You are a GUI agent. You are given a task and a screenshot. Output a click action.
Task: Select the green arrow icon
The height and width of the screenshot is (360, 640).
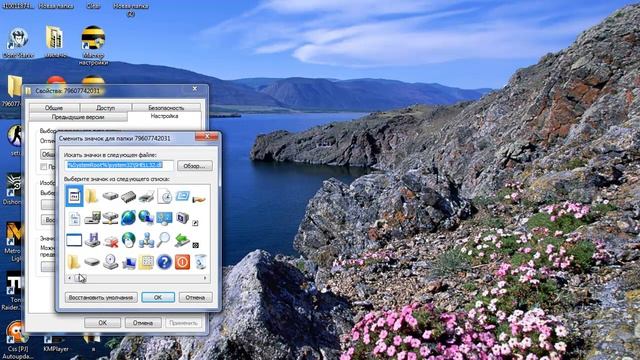click(x=182, y=240)
